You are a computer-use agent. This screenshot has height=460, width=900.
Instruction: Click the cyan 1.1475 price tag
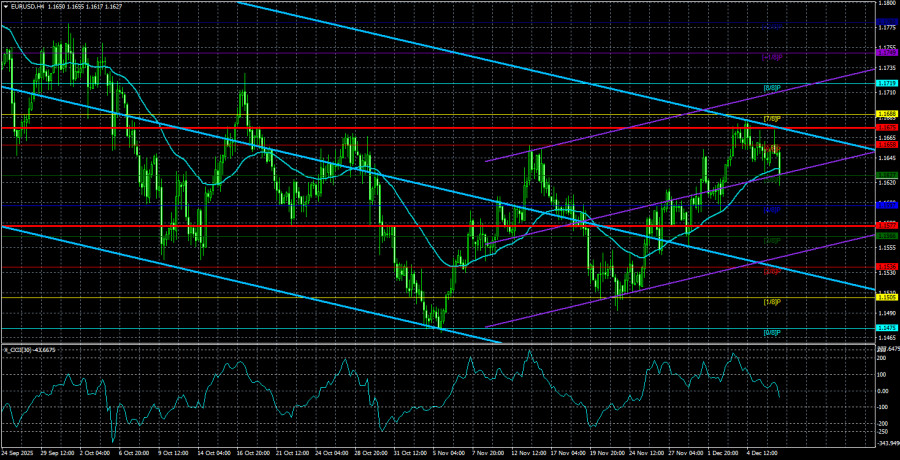coord(887,328)
